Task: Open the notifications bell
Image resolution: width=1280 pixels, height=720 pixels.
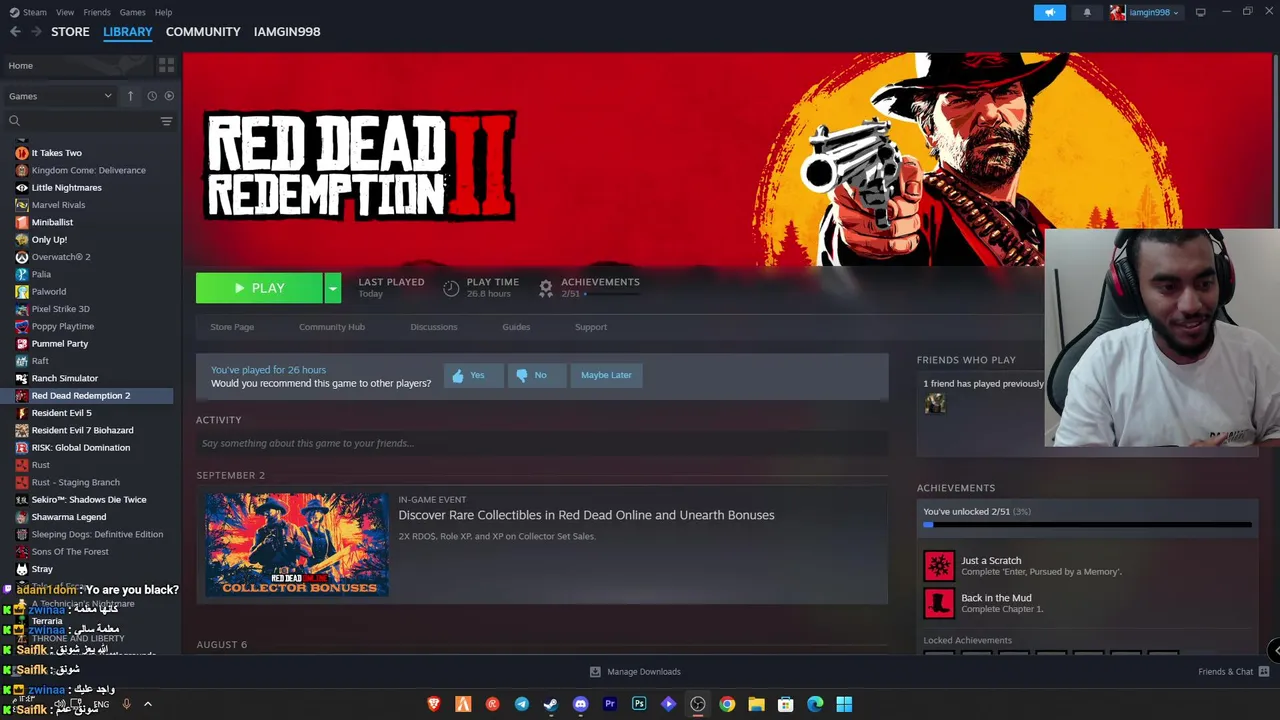Action: pyautogui.click(x=1087, y=12)
